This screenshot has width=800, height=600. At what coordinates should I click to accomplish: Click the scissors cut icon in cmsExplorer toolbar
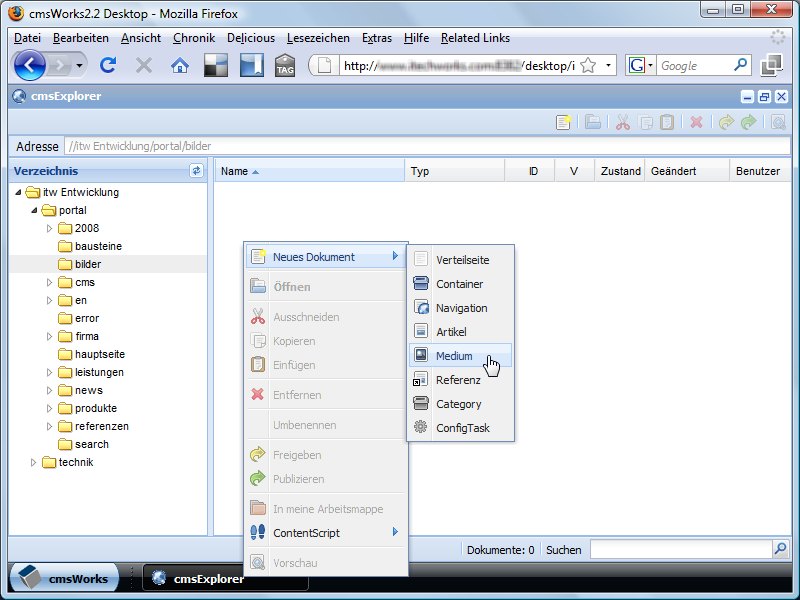tap(622, 122)
